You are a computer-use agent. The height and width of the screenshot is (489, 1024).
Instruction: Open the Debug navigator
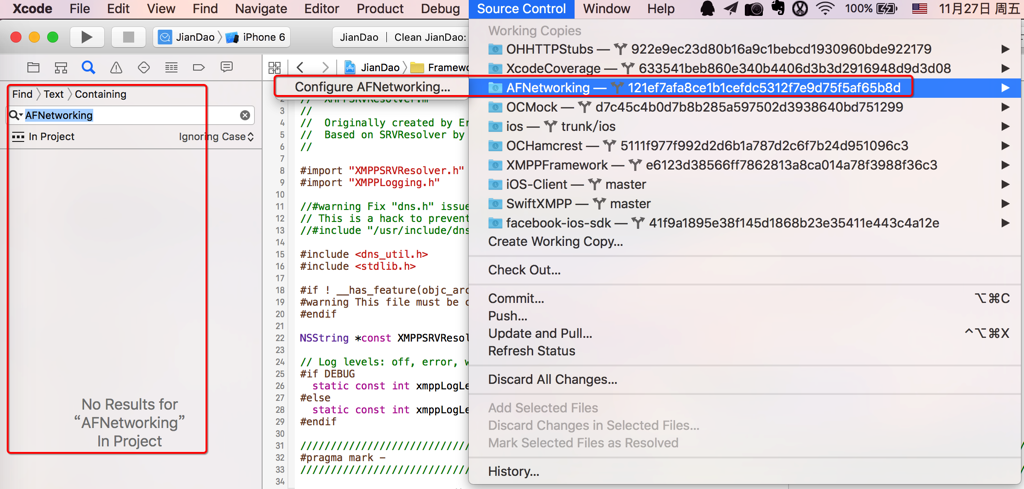click(171, 68)
